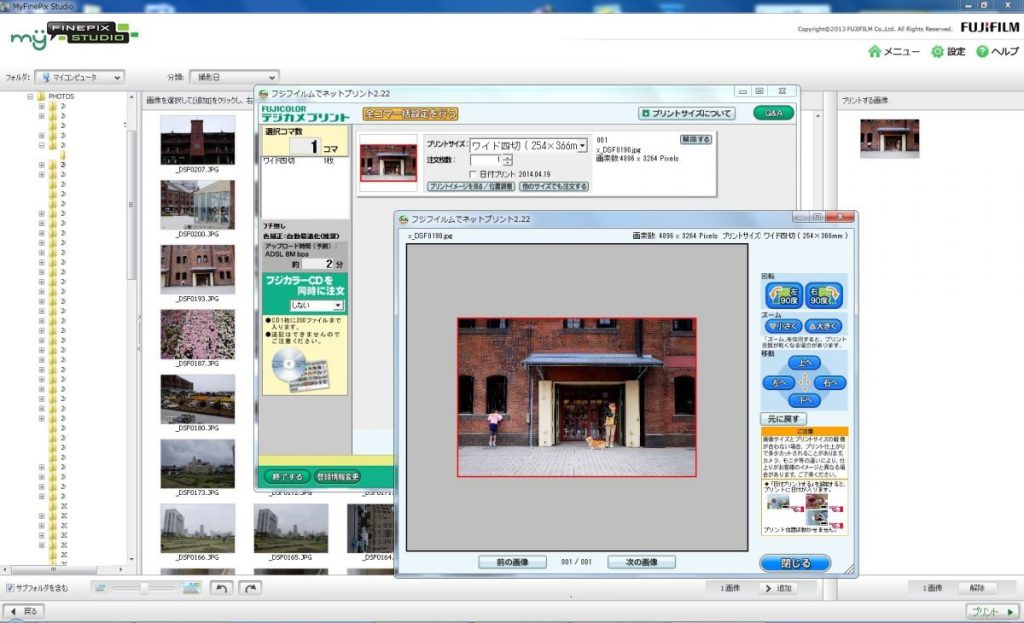This screenshot has width=1024, height=623.
Task: Click the 閉じる close button in preview
Action: tap(795, 563)
